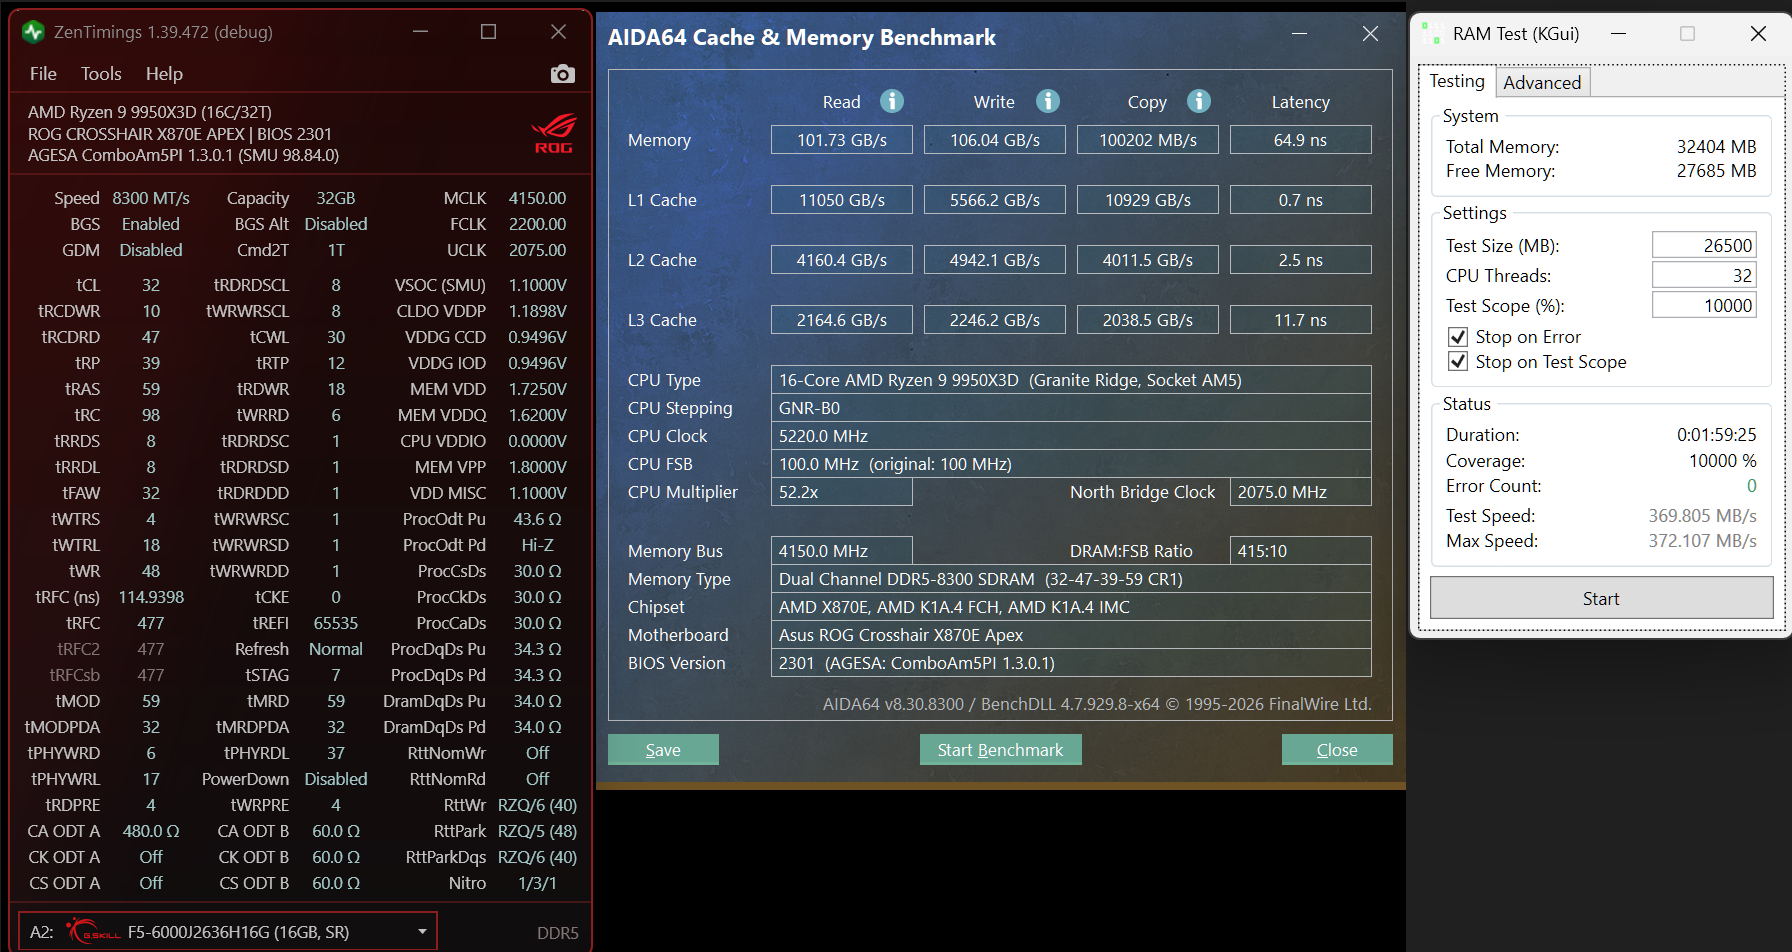1792x952 pixels.
Task: Click the Copy info icon in AIDA64
Action: (1199, 101)
